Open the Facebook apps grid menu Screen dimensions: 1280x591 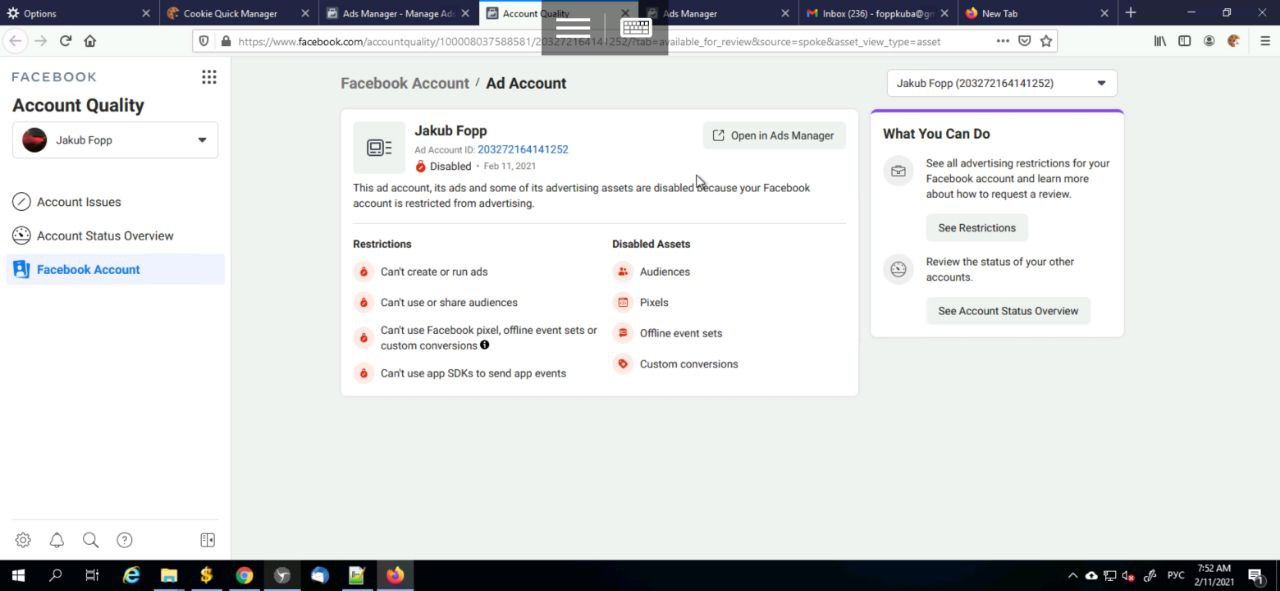coord(209,77)
